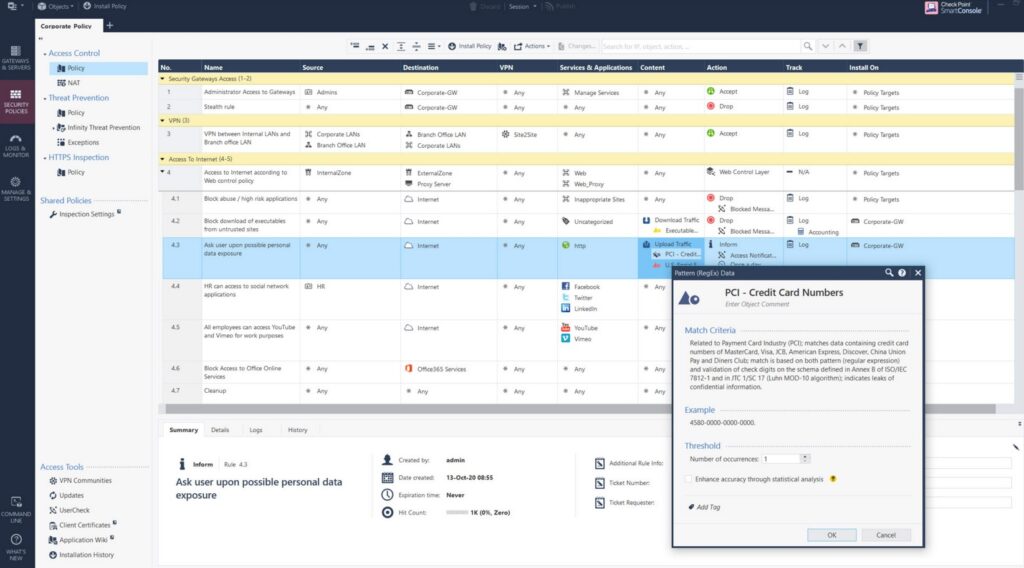Click the add rule above toolbar icon
This screenshot has width=1024, height=568.
[x=355, y=46]
